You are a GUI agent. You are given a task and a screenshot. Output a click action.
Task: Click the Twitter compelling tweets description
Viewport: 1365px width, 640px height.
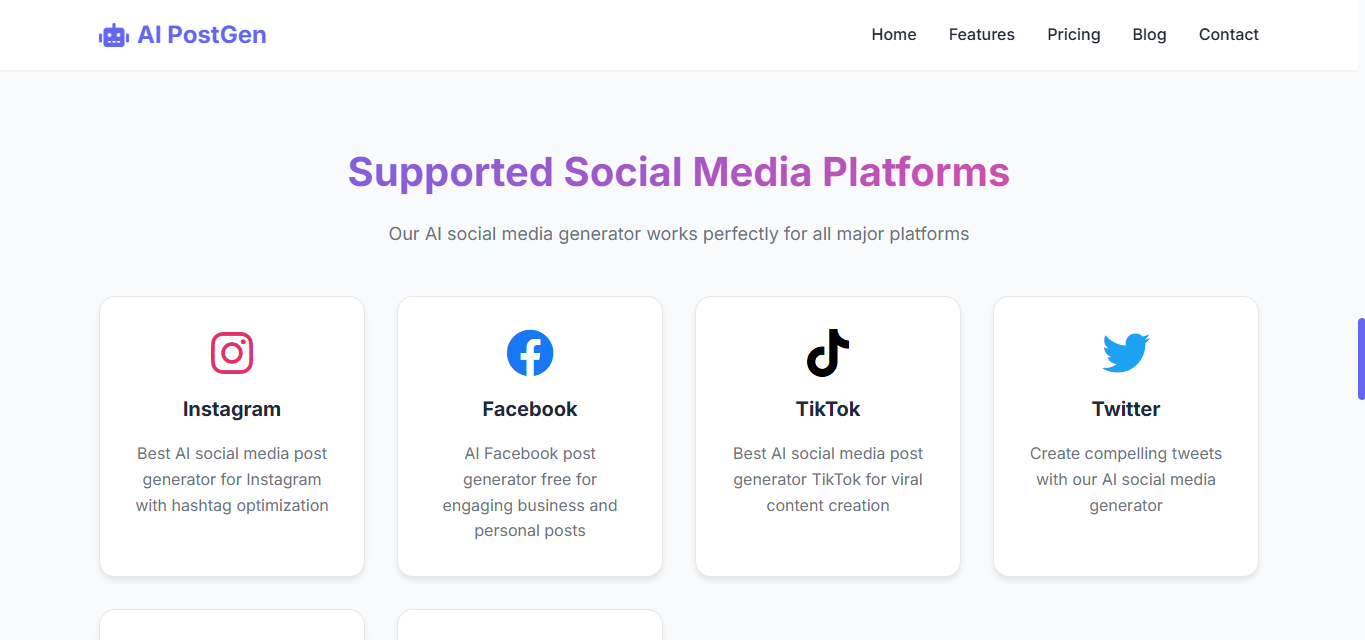[1126, 480]
